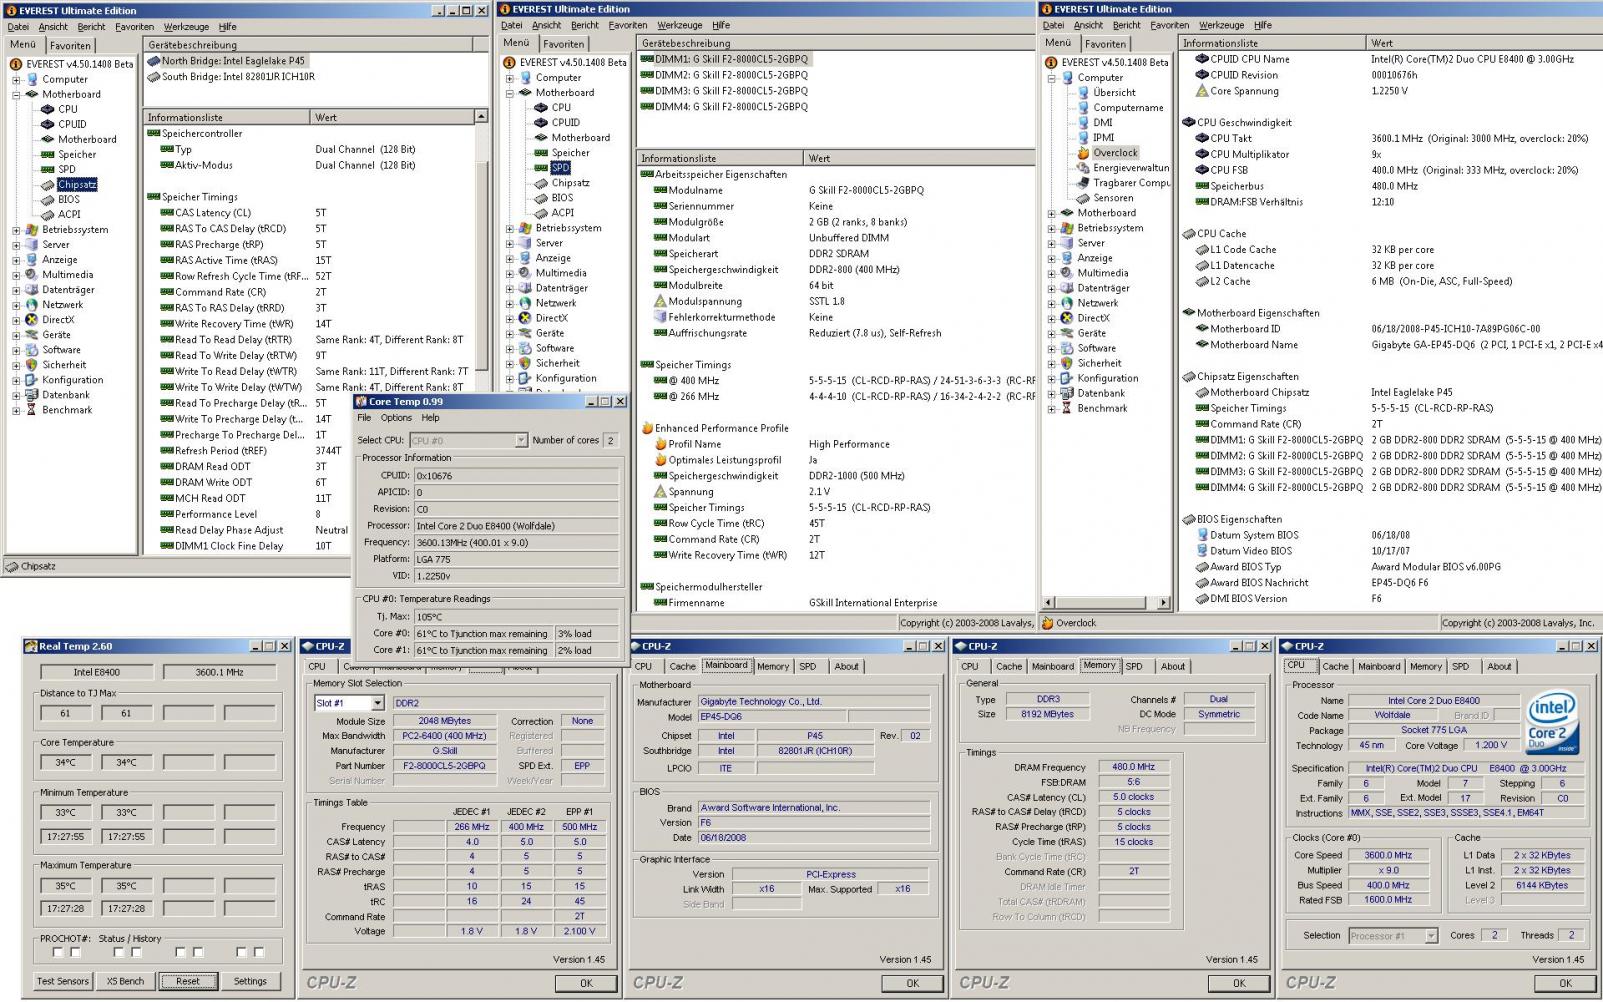Select IPMI icon in rightmost EVEREST tree
Screen dimensions: 1603x1002
(x=1083, y=137)
